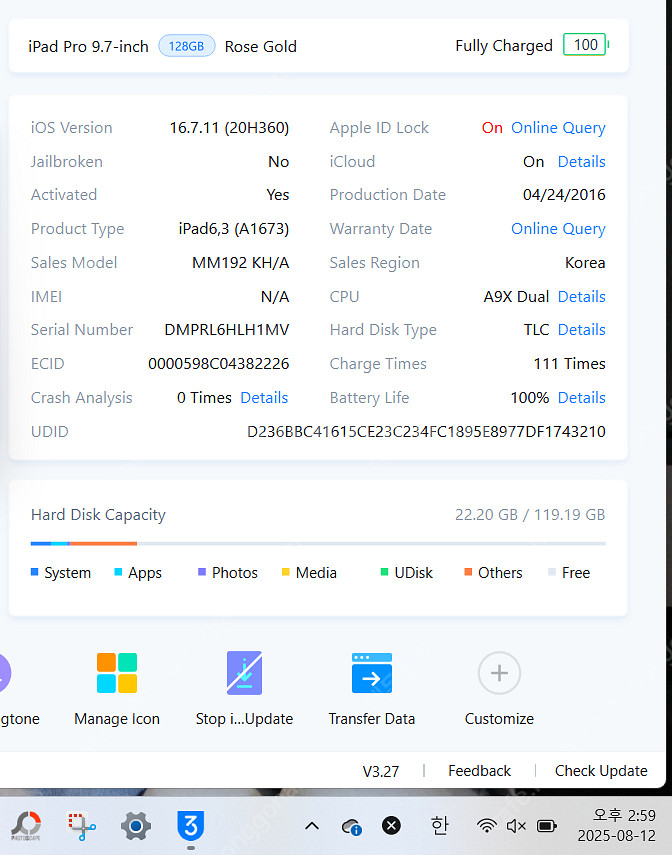Screen dimensions: 672x855
Task: Click the green UDisk legend swatch
Action: pos(384,572)
